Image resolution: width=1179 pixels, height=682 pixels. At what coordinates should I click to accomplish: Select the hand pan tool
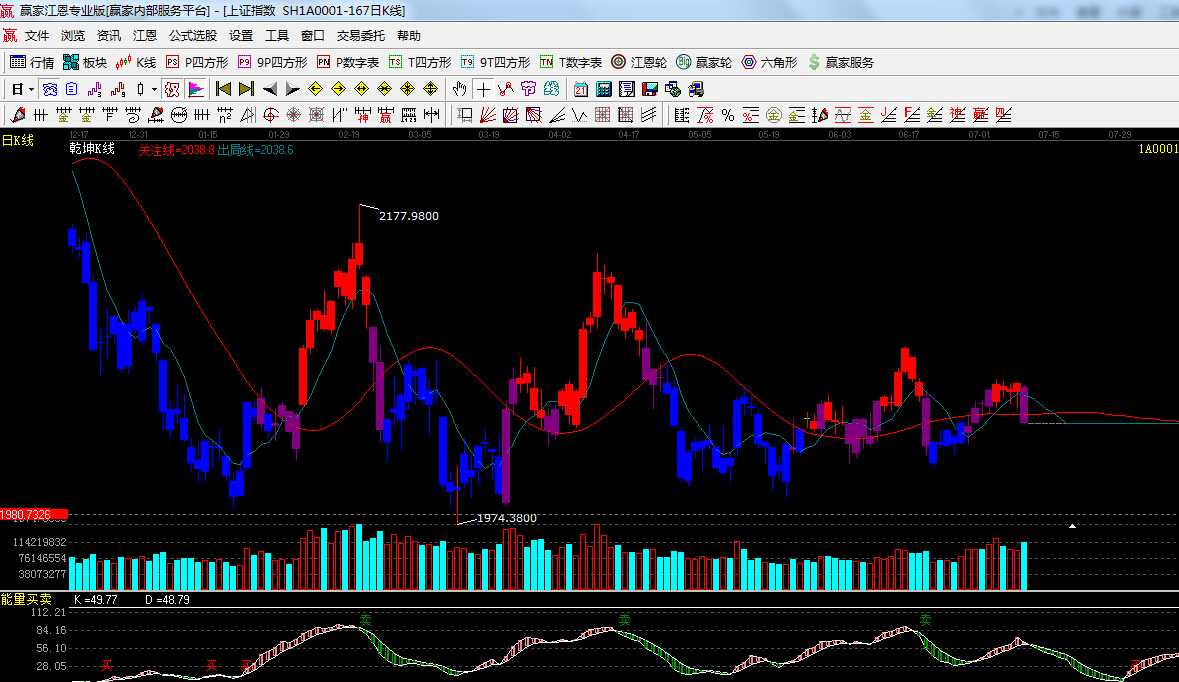click(x=459, y=89)
